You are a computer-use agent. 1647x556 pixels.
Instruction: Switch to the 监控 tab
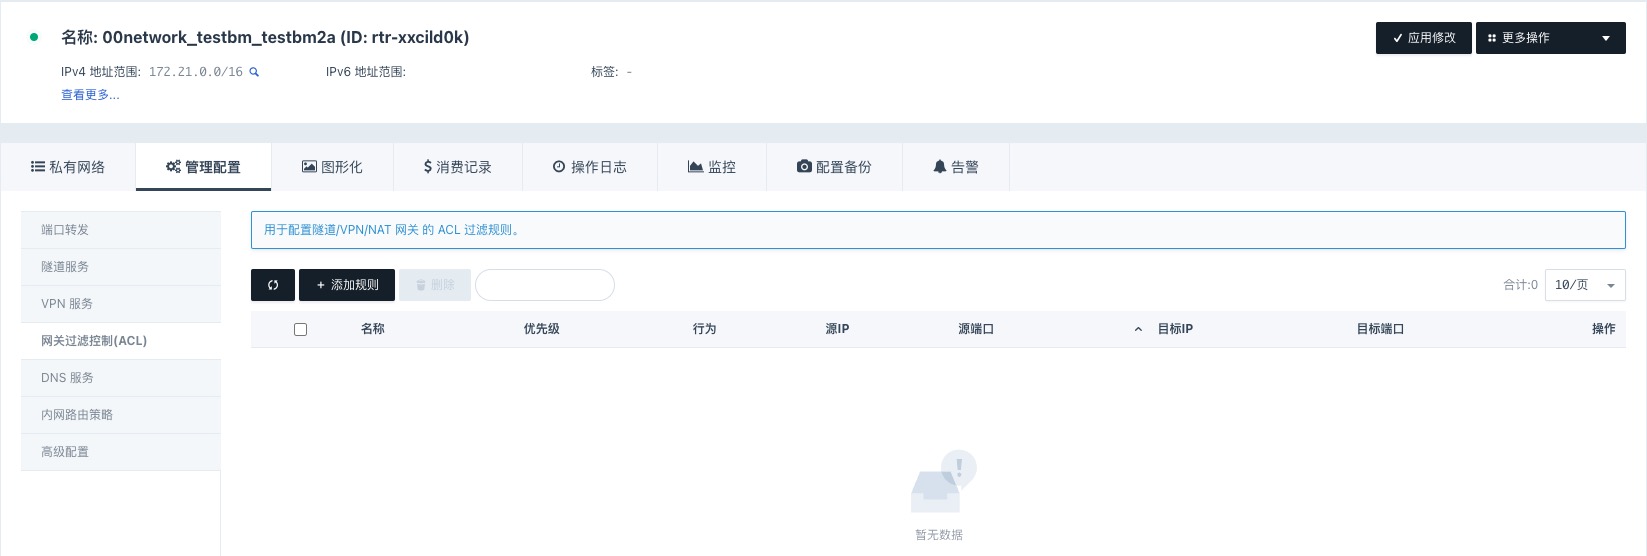click(712, 167)
